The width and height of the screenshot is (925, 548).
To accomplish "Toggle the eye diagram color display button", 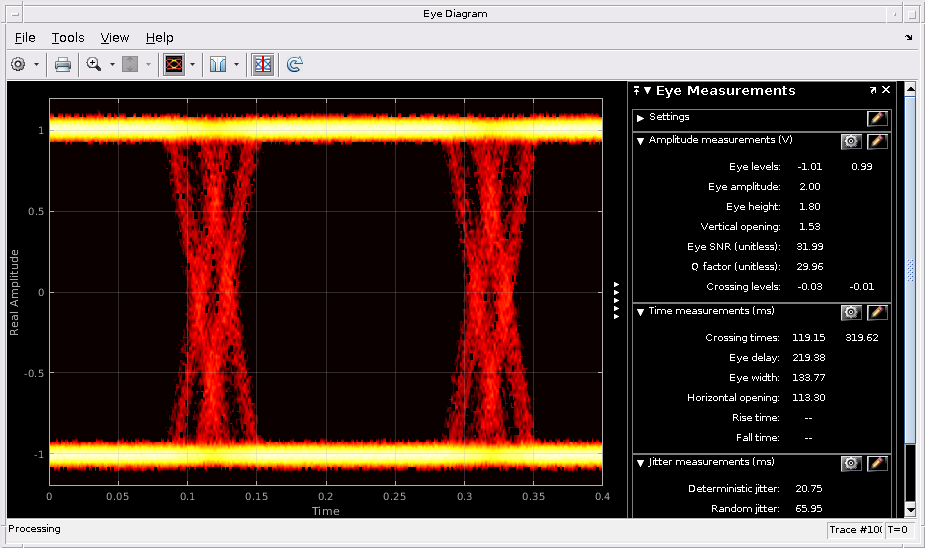I will [x=174, y=64].
